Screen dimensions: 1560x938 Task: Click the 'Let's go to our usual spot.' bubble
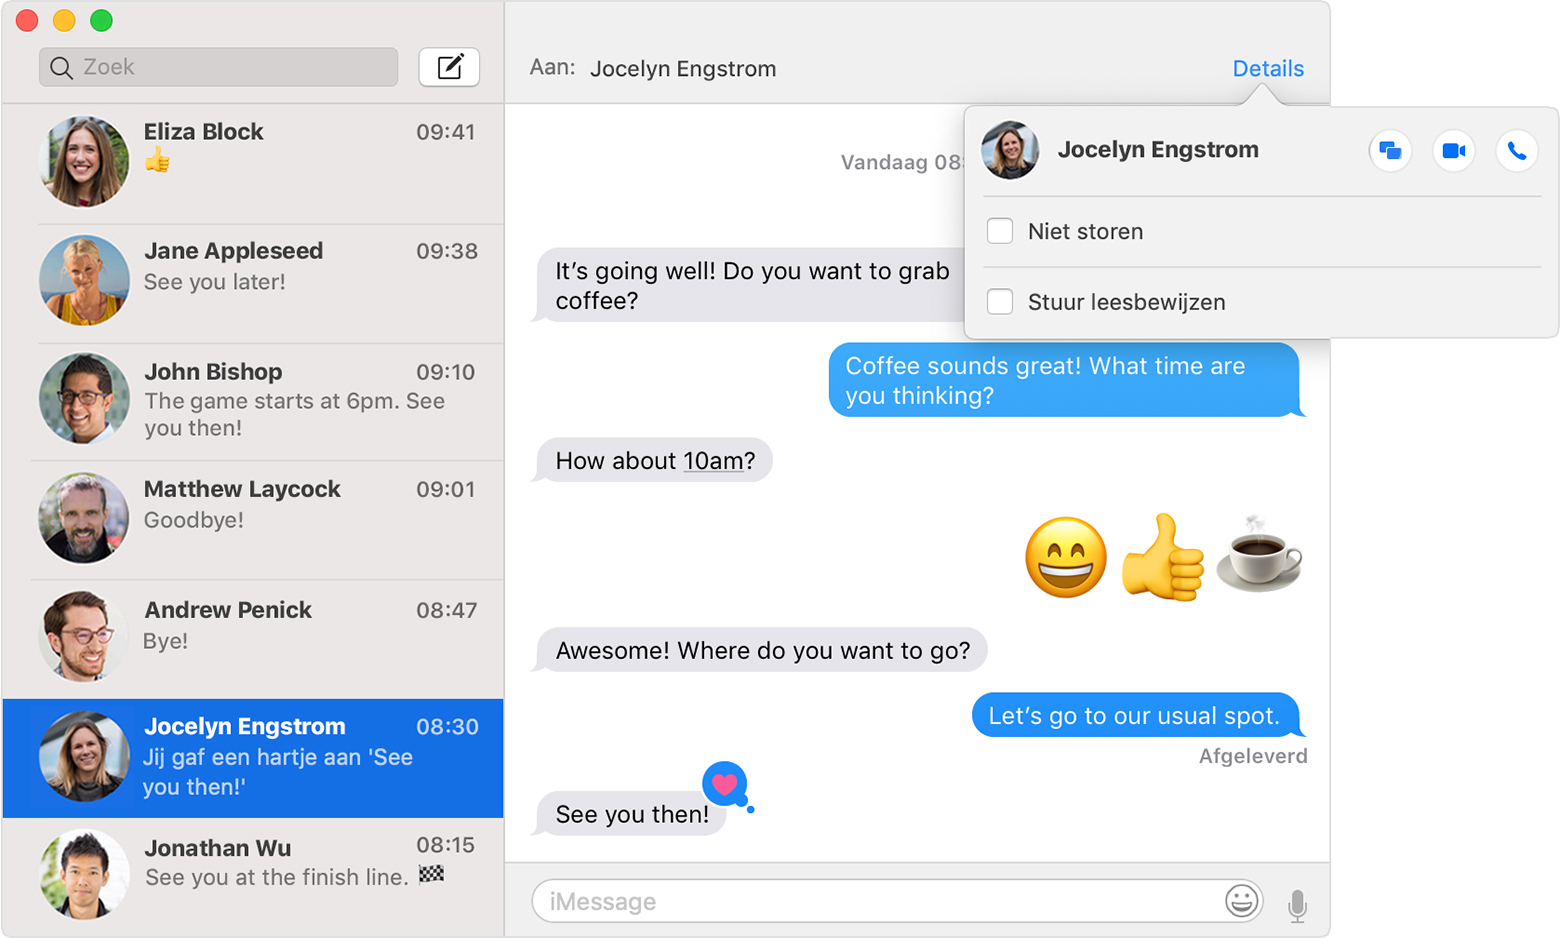(1136, 715)
